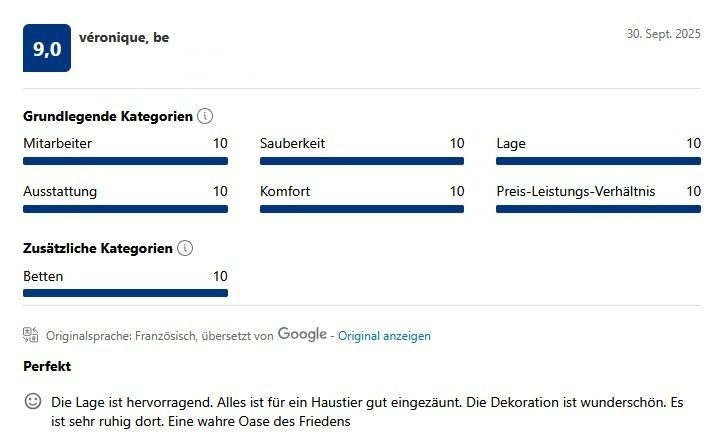Click the Lage rating bar
This screenshot has height=439, width=721.
click(598, 160)
